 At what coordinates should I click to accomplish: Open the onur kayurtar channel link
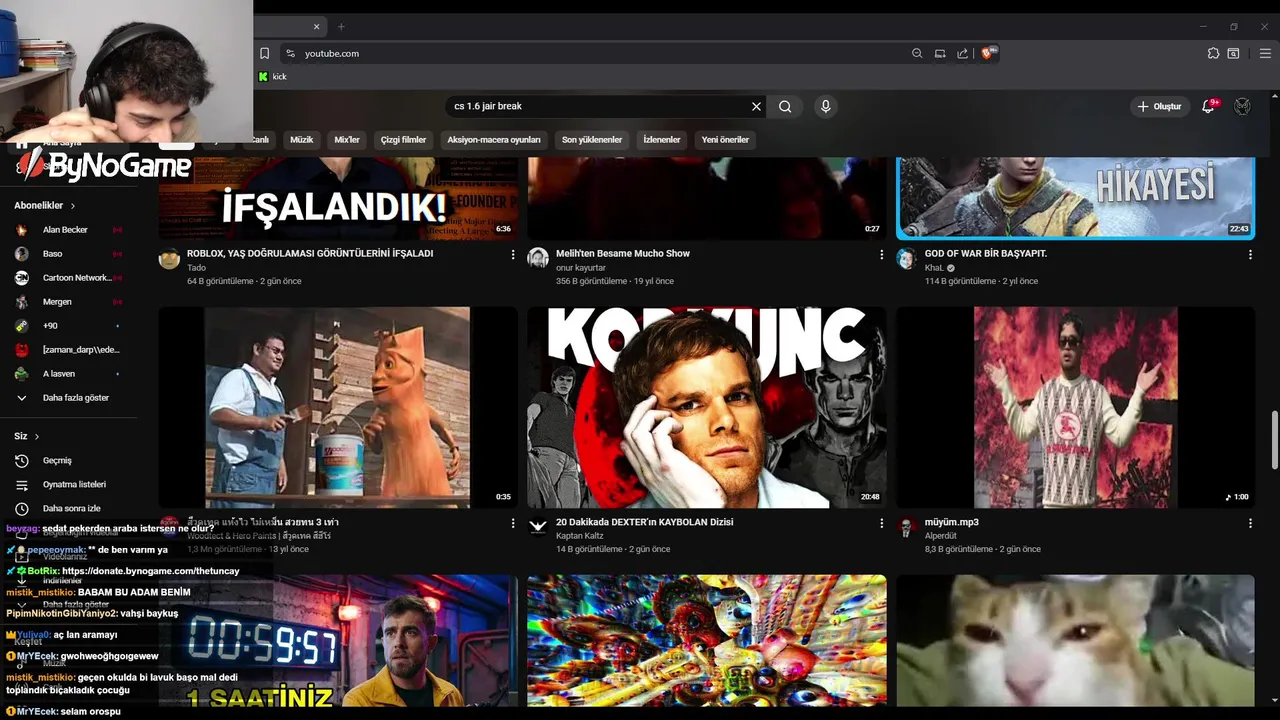click(581, 268)
